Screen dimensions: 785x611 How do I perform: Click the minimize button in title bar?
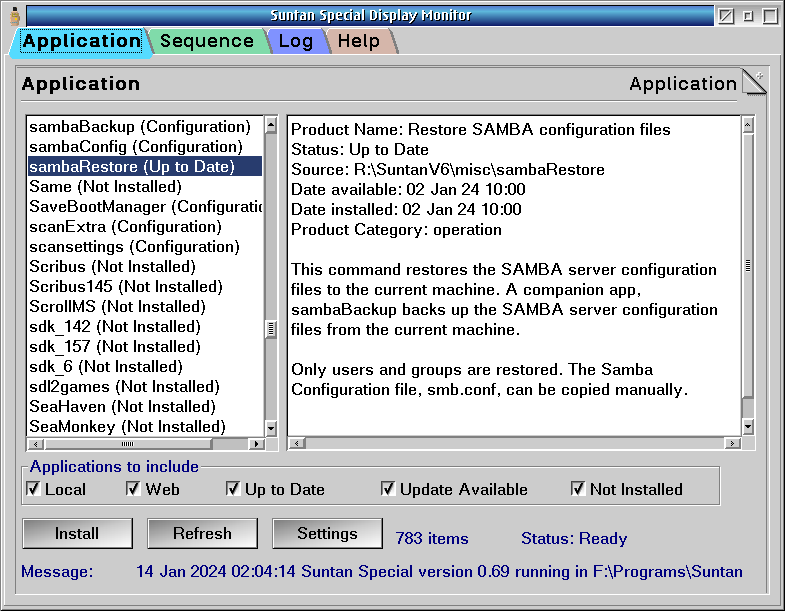(748, 16)
